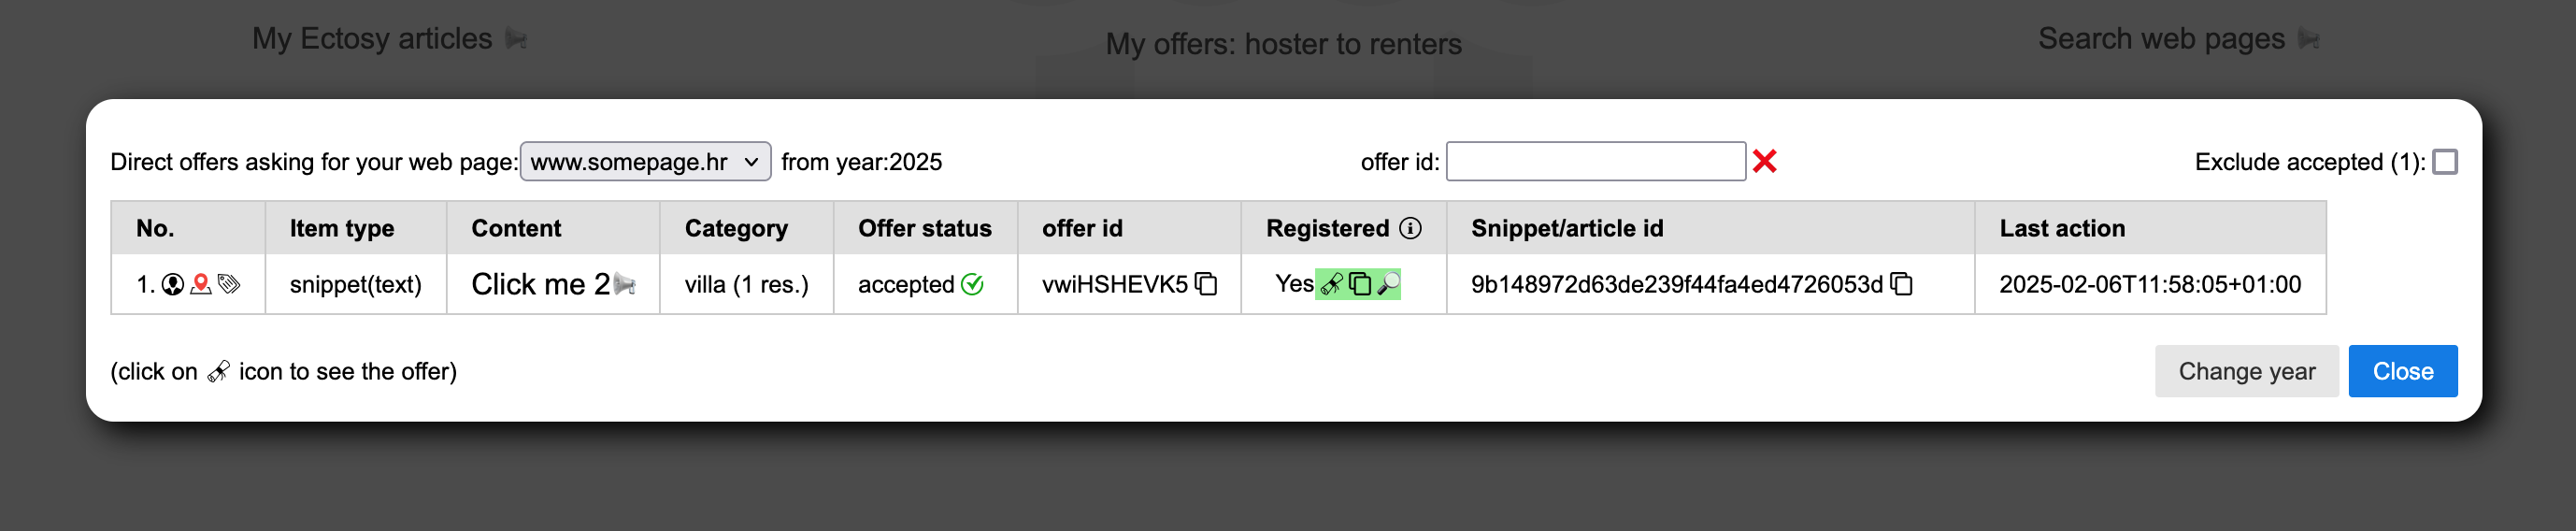2576x531 pixels.
Task: Click the price tags icon in row 1
Action: click(229, 285)
